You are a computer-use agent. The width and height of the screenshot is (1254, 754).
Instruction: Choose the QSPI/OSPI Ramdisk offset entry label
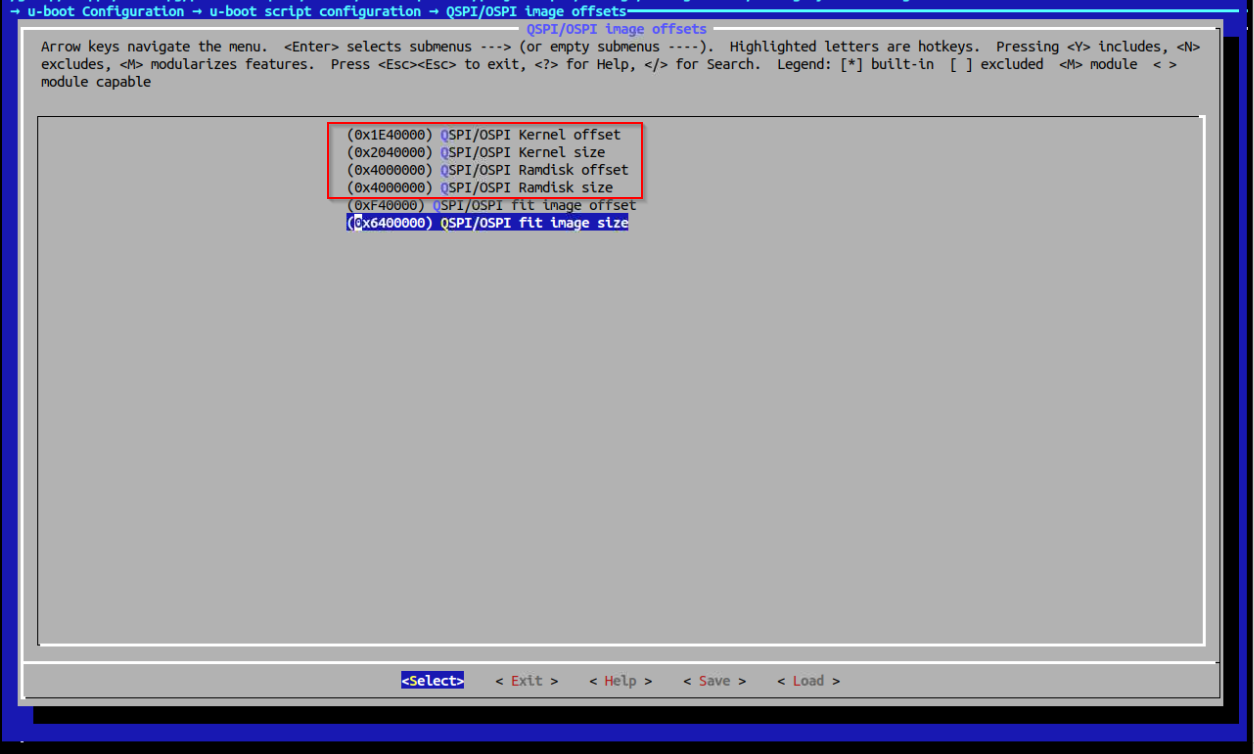pos(534,170)
